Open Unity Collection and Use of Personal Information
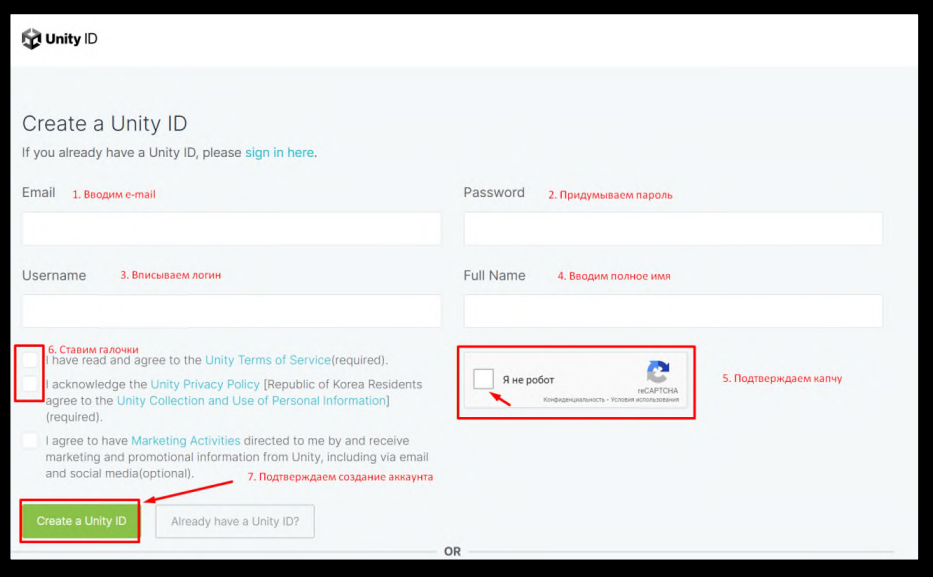Image resolution: width=933 pixels, height=577 pixels. click(x=251, y=400)
